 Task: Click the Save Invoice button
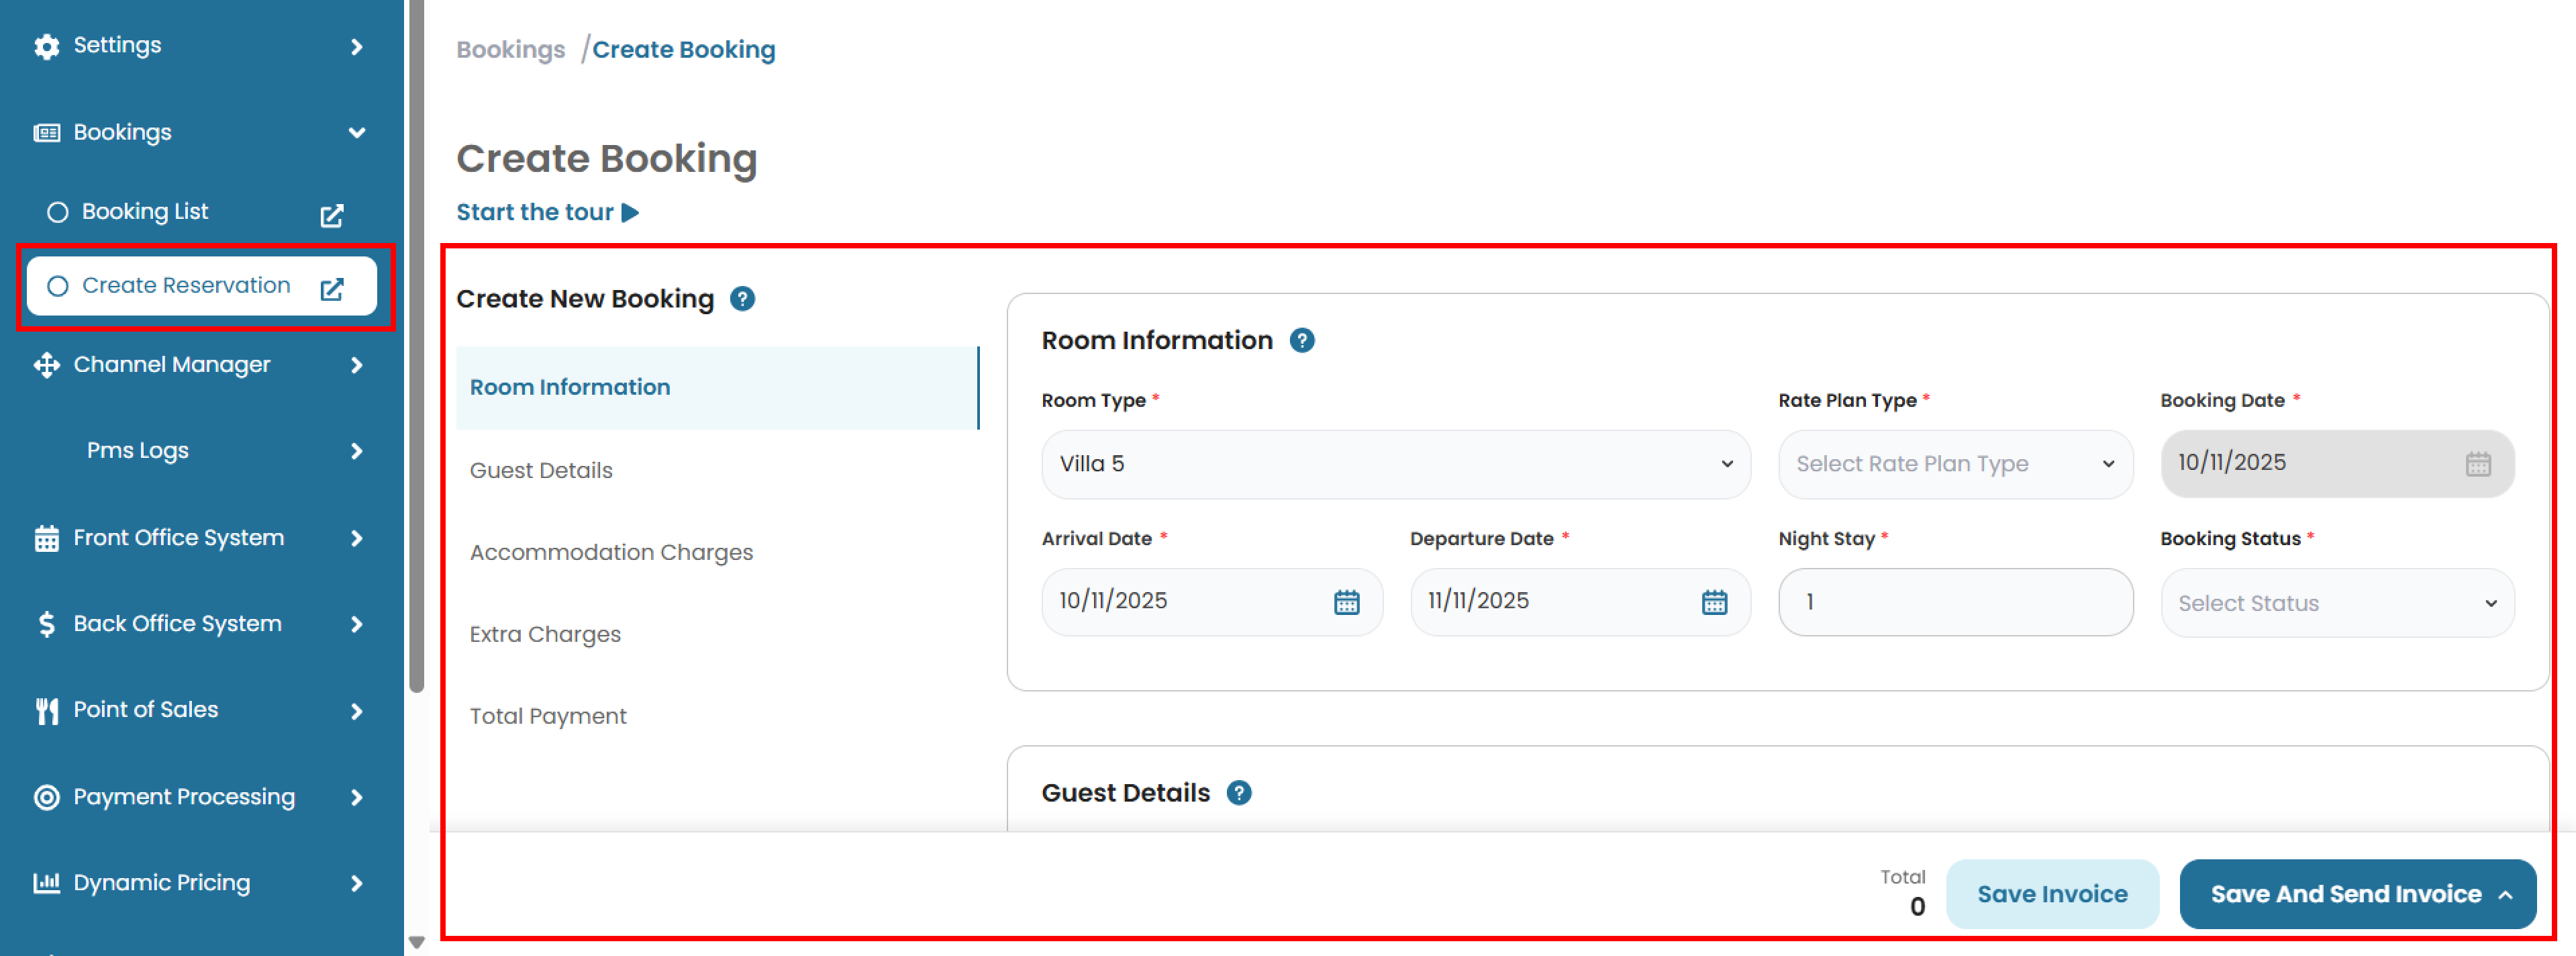coord(2052,893)
